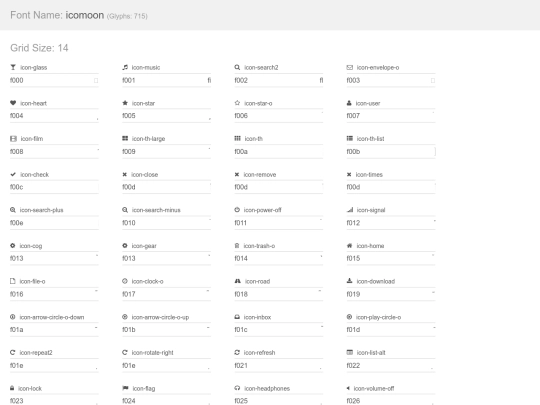Select the icon-music note glyph
540x405 pixels.
click(x=125, y=67)
